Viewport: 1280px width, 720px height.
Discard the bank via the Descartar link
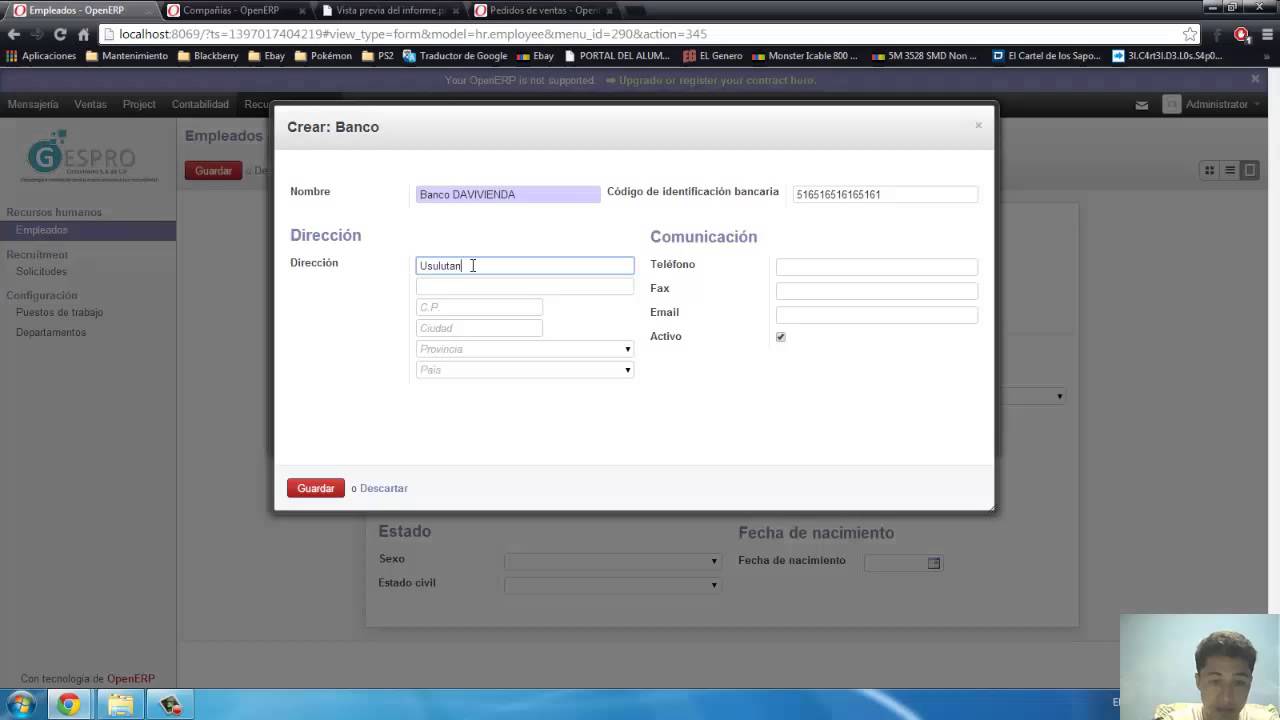(384, 488)
